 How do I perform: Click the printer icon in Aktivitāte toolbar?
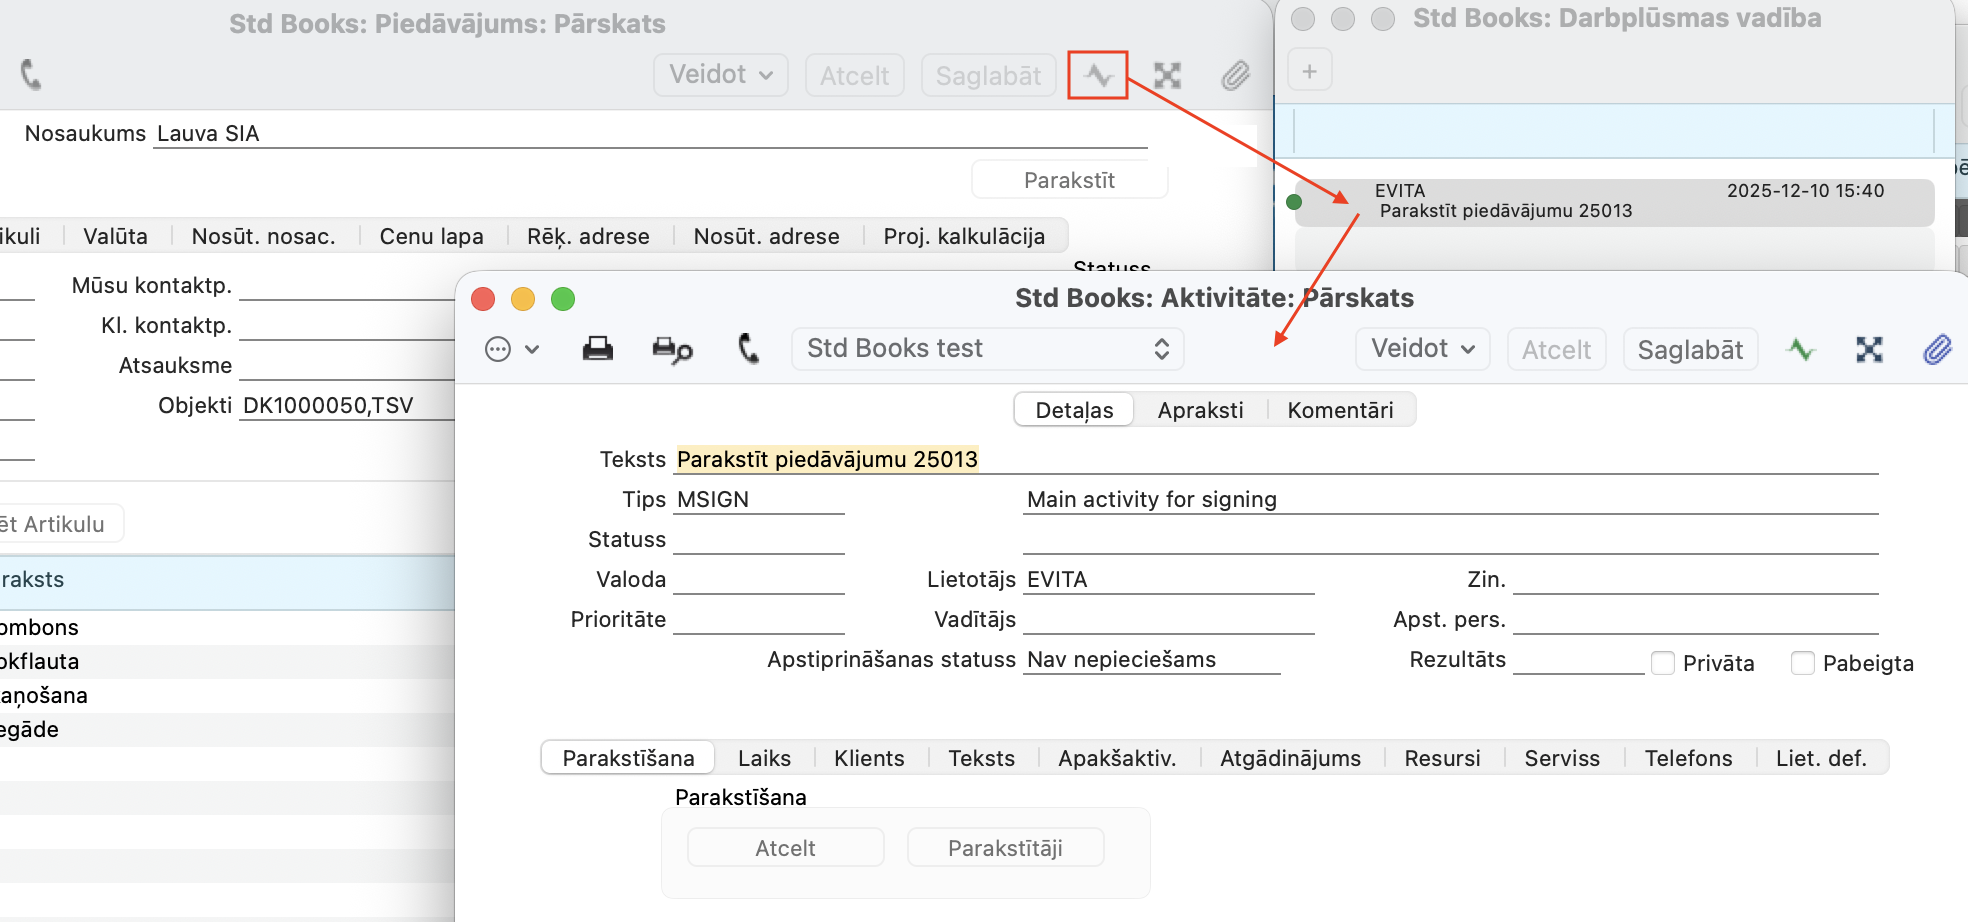coord(597,349)
